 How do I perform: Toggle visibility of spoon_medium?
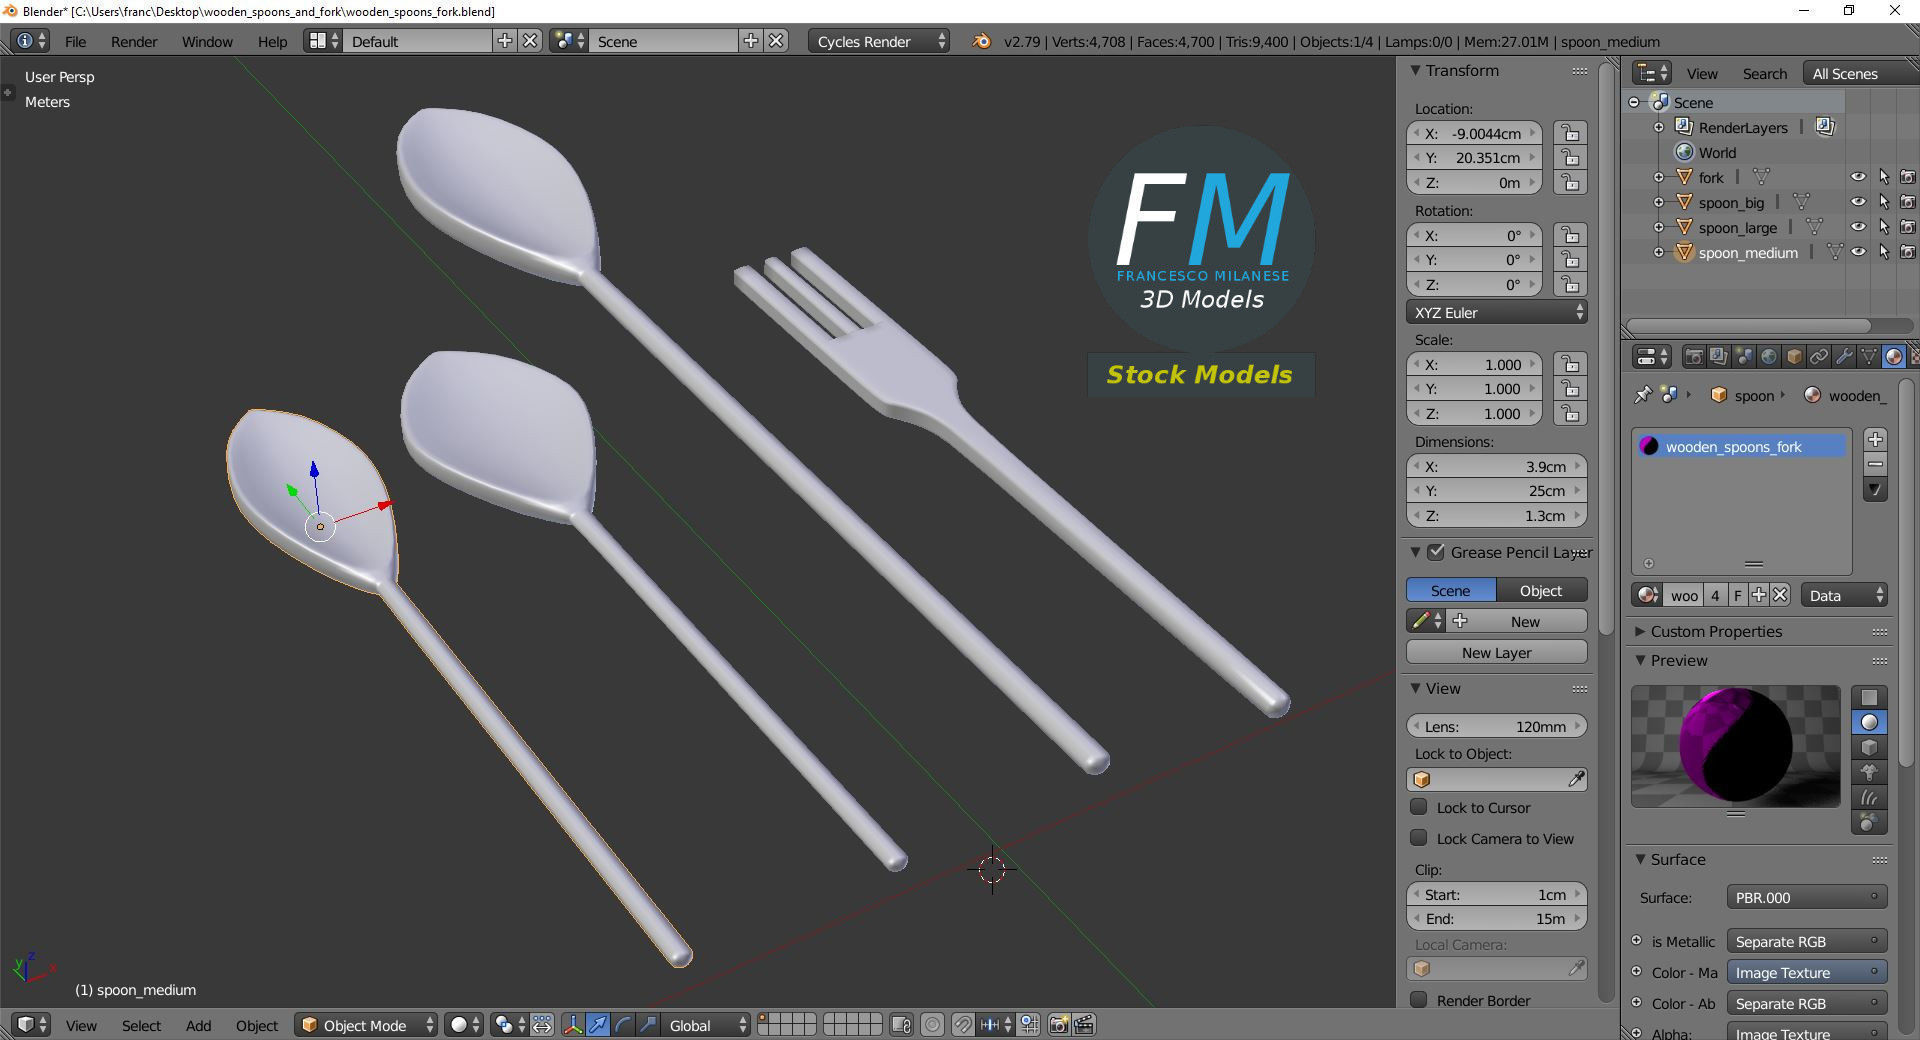tap(1858, 252)
